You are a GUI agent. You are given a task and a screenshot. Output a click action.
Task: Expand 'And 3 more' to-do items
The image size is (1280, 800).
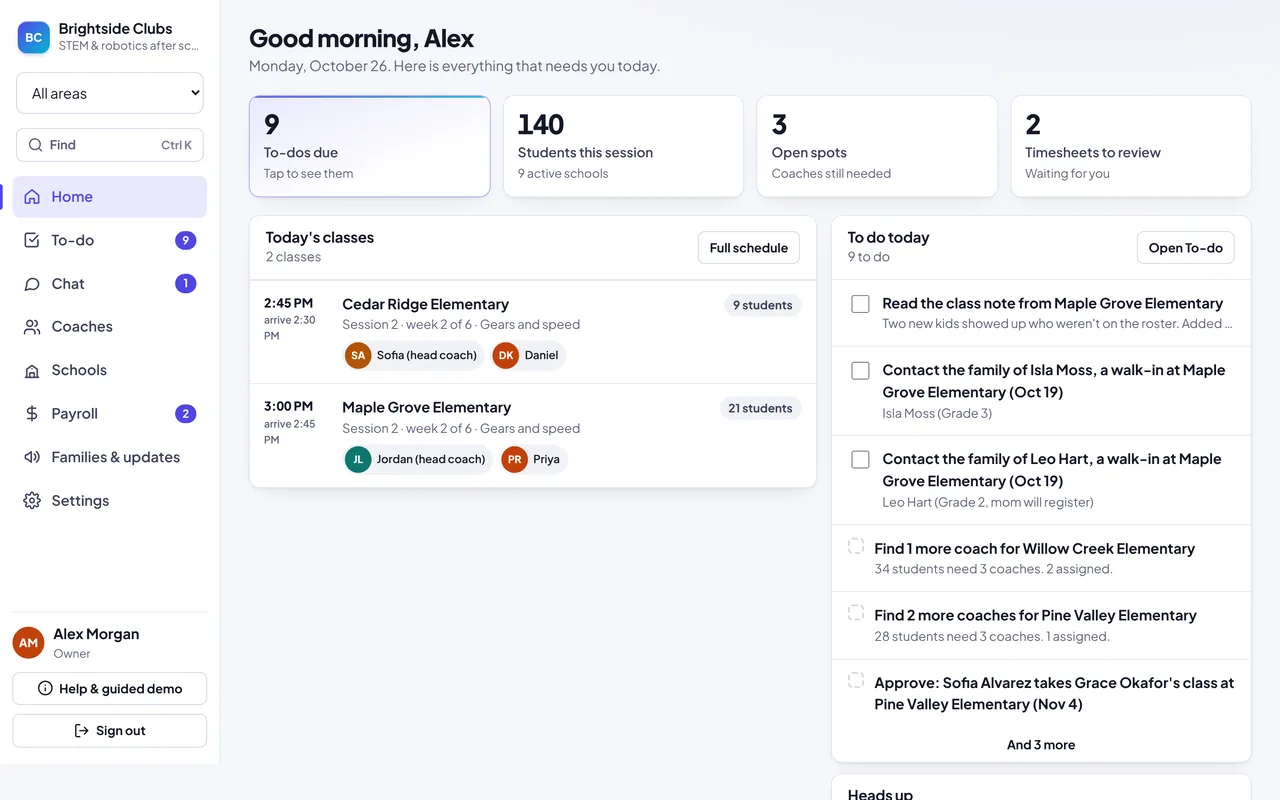[1041, 745]
